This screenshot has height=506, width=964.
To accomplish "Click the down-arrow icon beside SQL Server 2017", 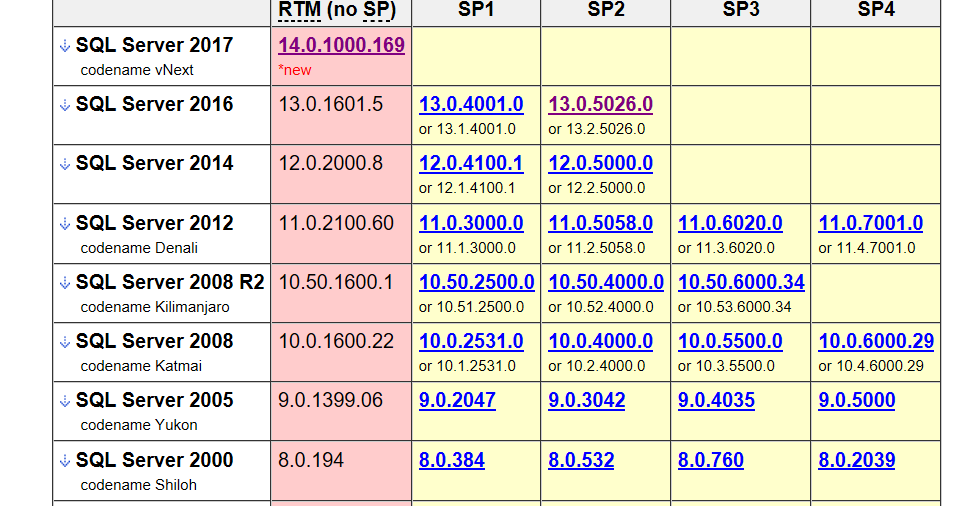I will (65, 46).
